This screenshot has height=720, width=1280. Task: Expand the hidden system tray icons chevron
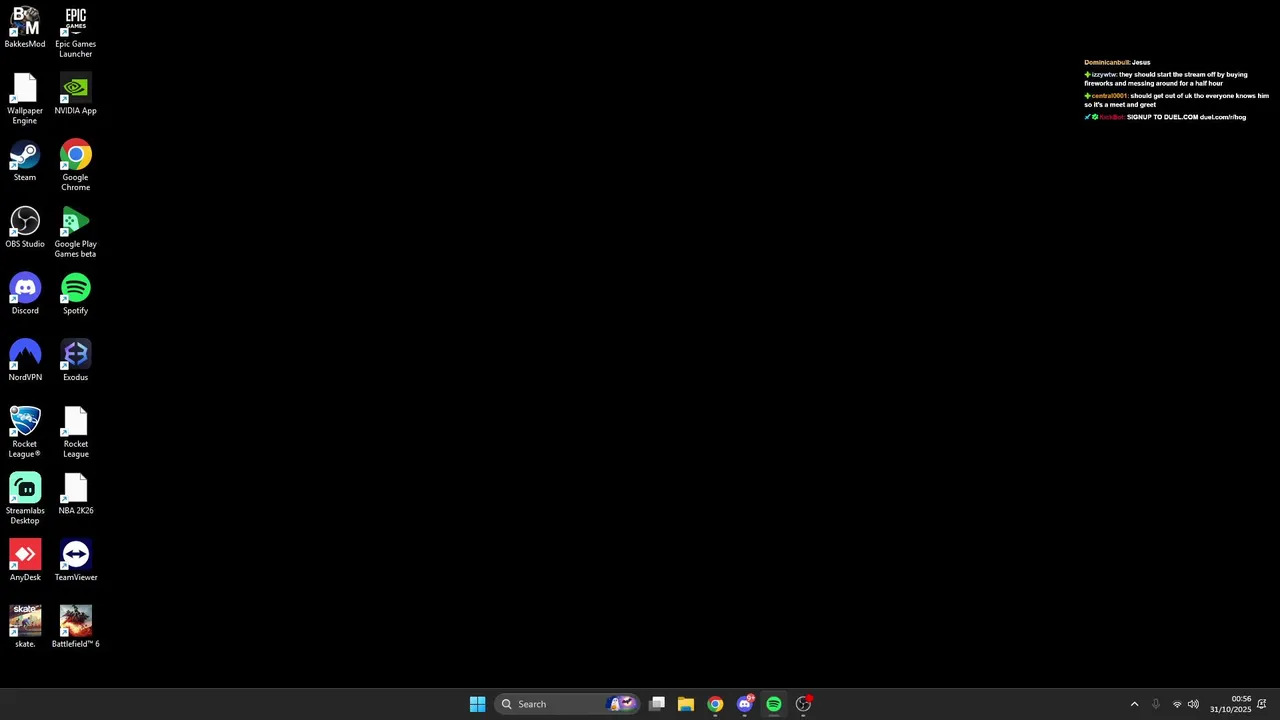1134,704
